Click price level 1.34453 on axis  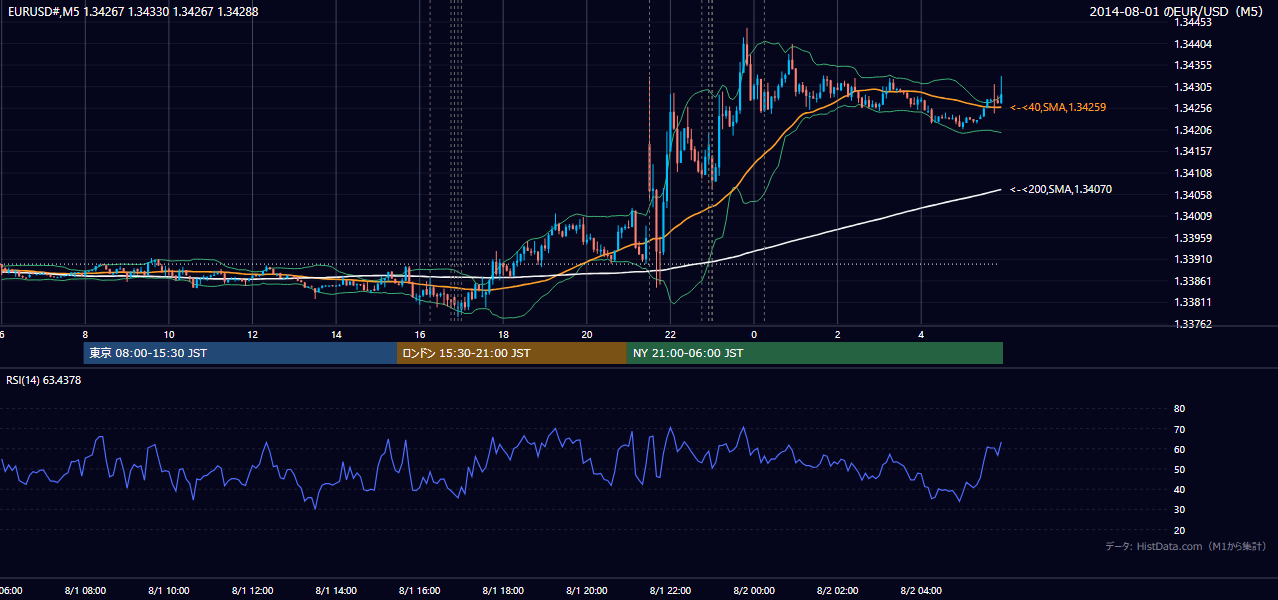click(x=1193, y=22)
